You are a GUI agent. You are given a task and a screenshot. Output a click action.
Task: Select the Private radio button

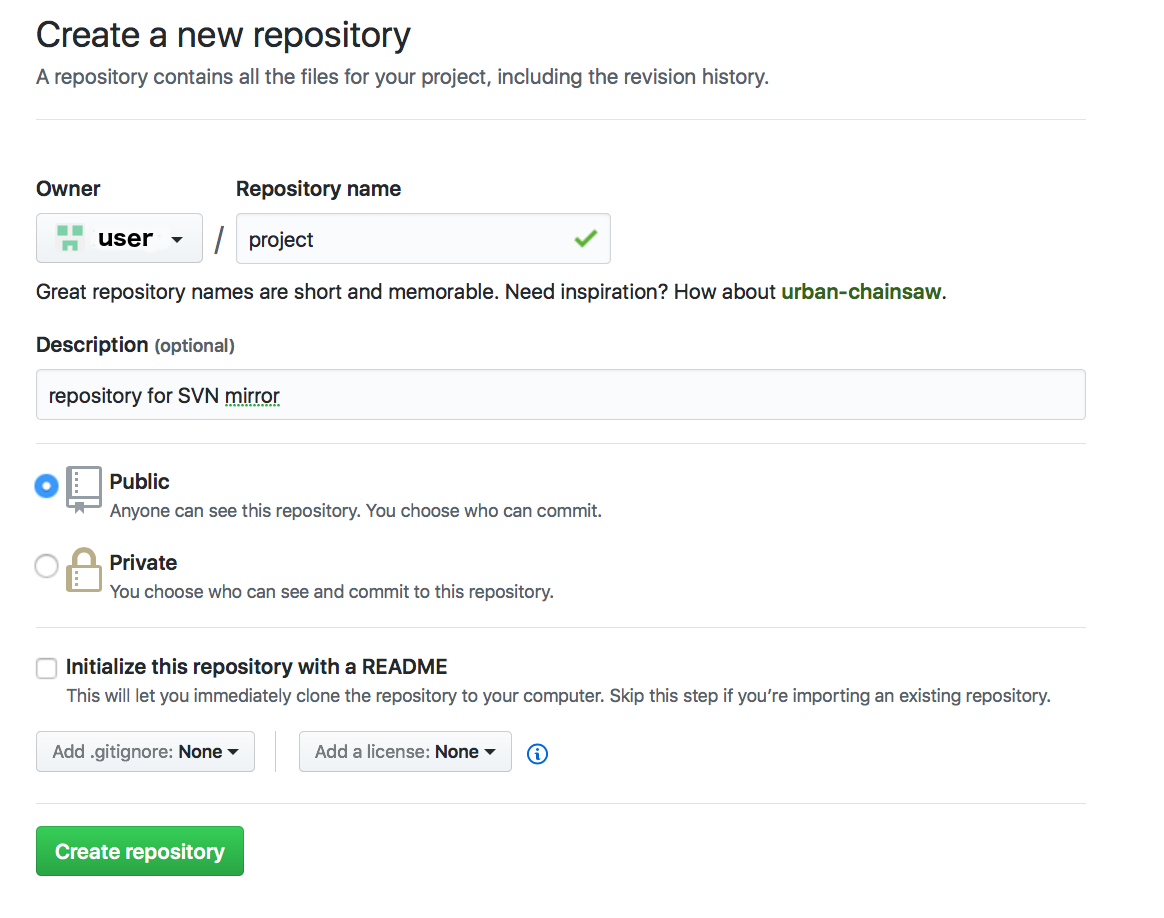click(46, 566)
